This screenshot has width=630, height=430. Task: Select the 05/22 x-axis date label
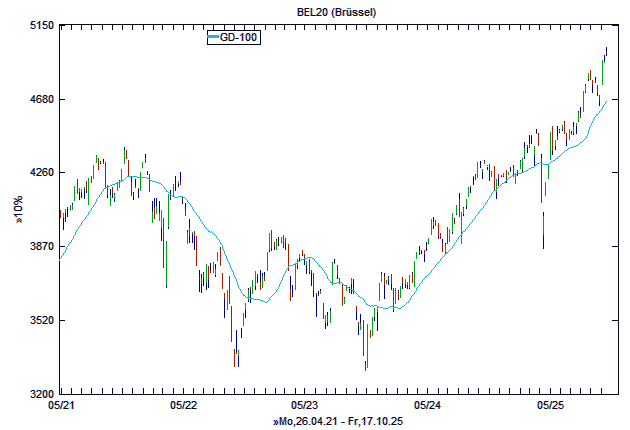coord(183,406)
